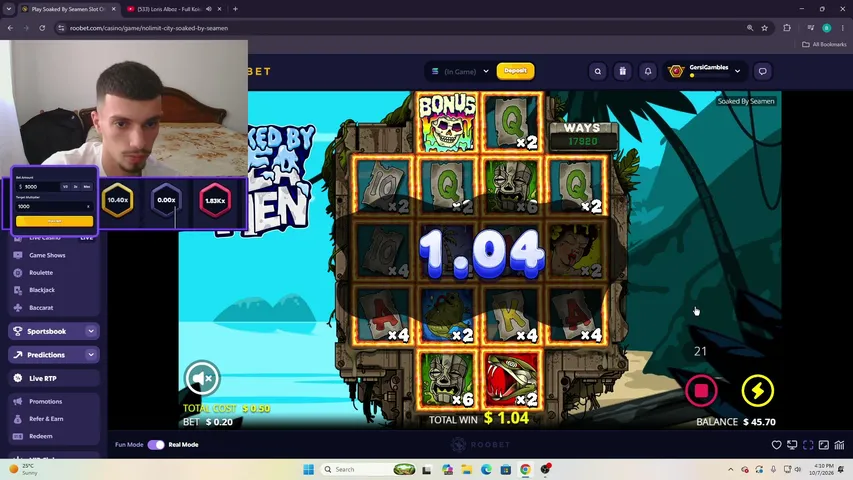Open the game statistics chart icon
Screen dimensions: 853x480
click(x=839, y=445)
